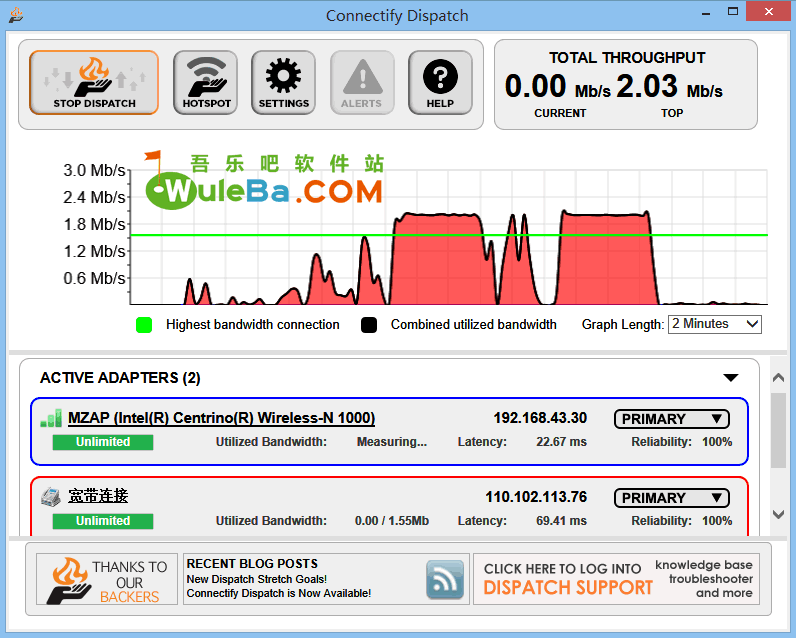Click the adapter list scrollbar up arrow
Image resolution: width=796 pixels, height=638 pixels.
coord(778,378)
